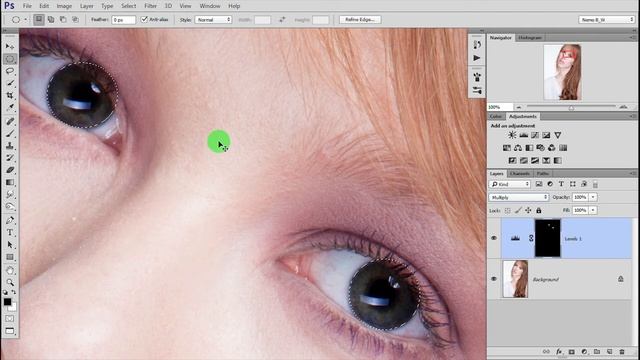Open the Image menu
This screenshot has height=360, width=640.
coord(64,6)
